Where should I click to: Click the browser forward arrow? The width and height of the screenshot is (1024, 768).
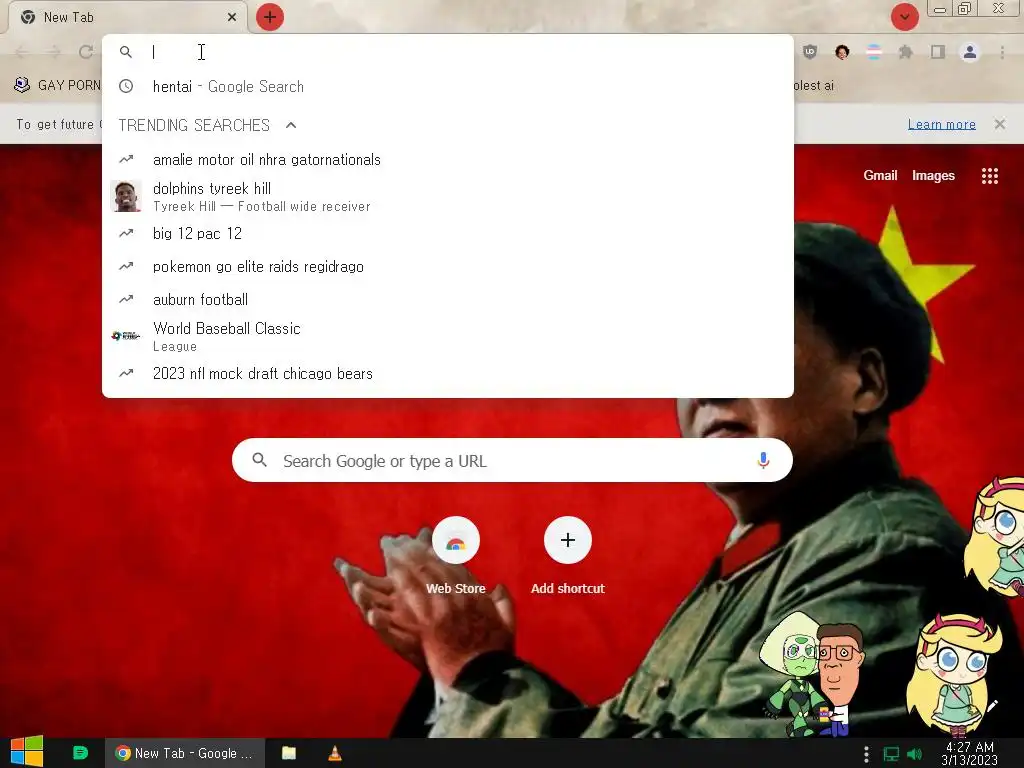pos(54,52)
